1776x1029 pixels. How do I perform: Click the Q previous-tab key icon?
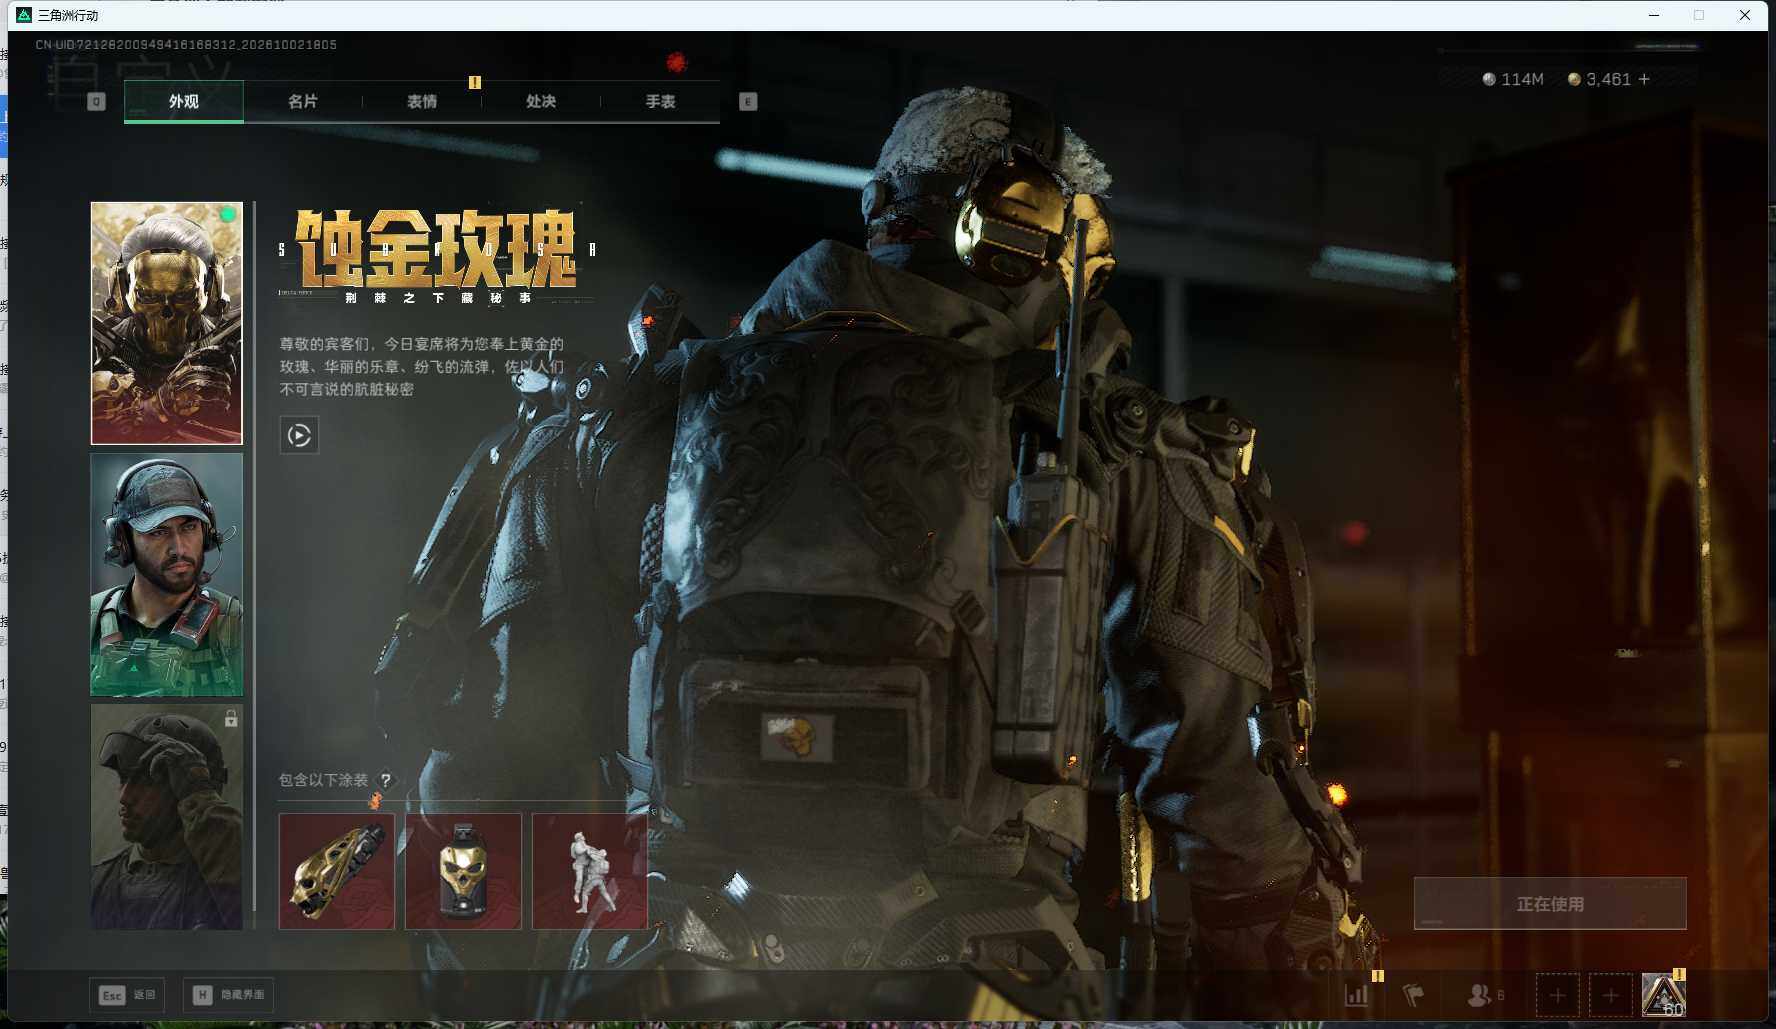click(x=96, y=101)
